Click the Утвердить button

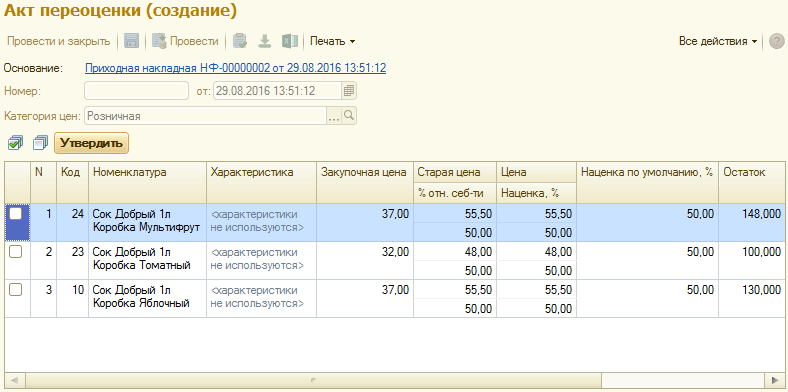(91, 143)
